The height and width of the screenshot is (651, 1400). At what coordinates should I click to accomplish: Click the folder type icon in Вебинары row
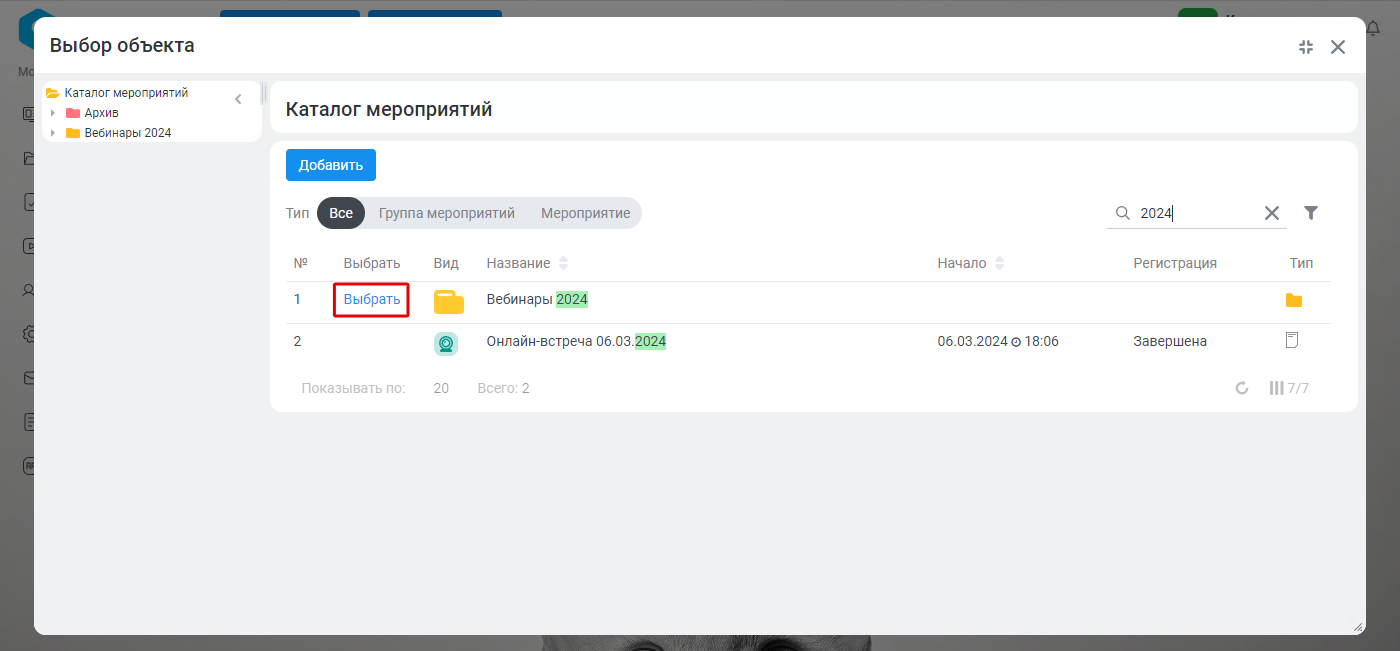pyautogui.click(x=1294, y=300)
